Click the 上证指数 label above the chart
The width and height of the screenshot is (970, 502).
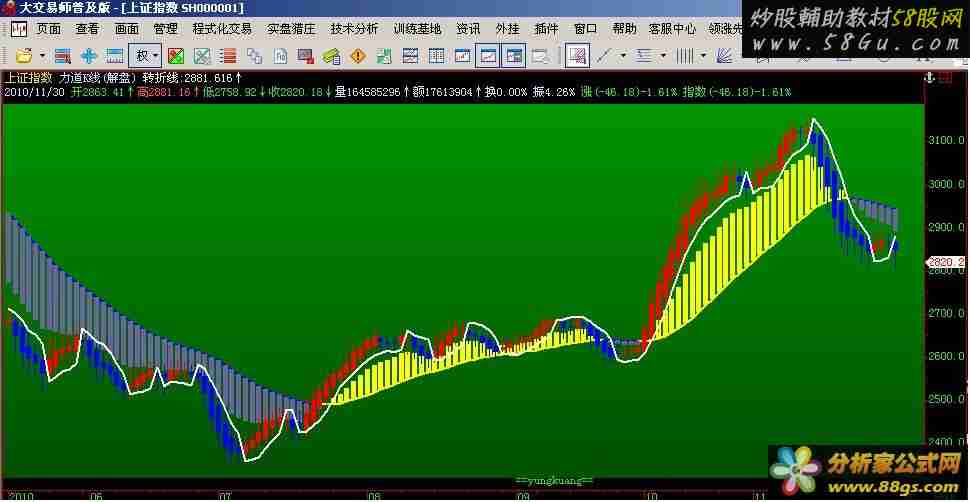pyautogui.click(x=28, y=79)
